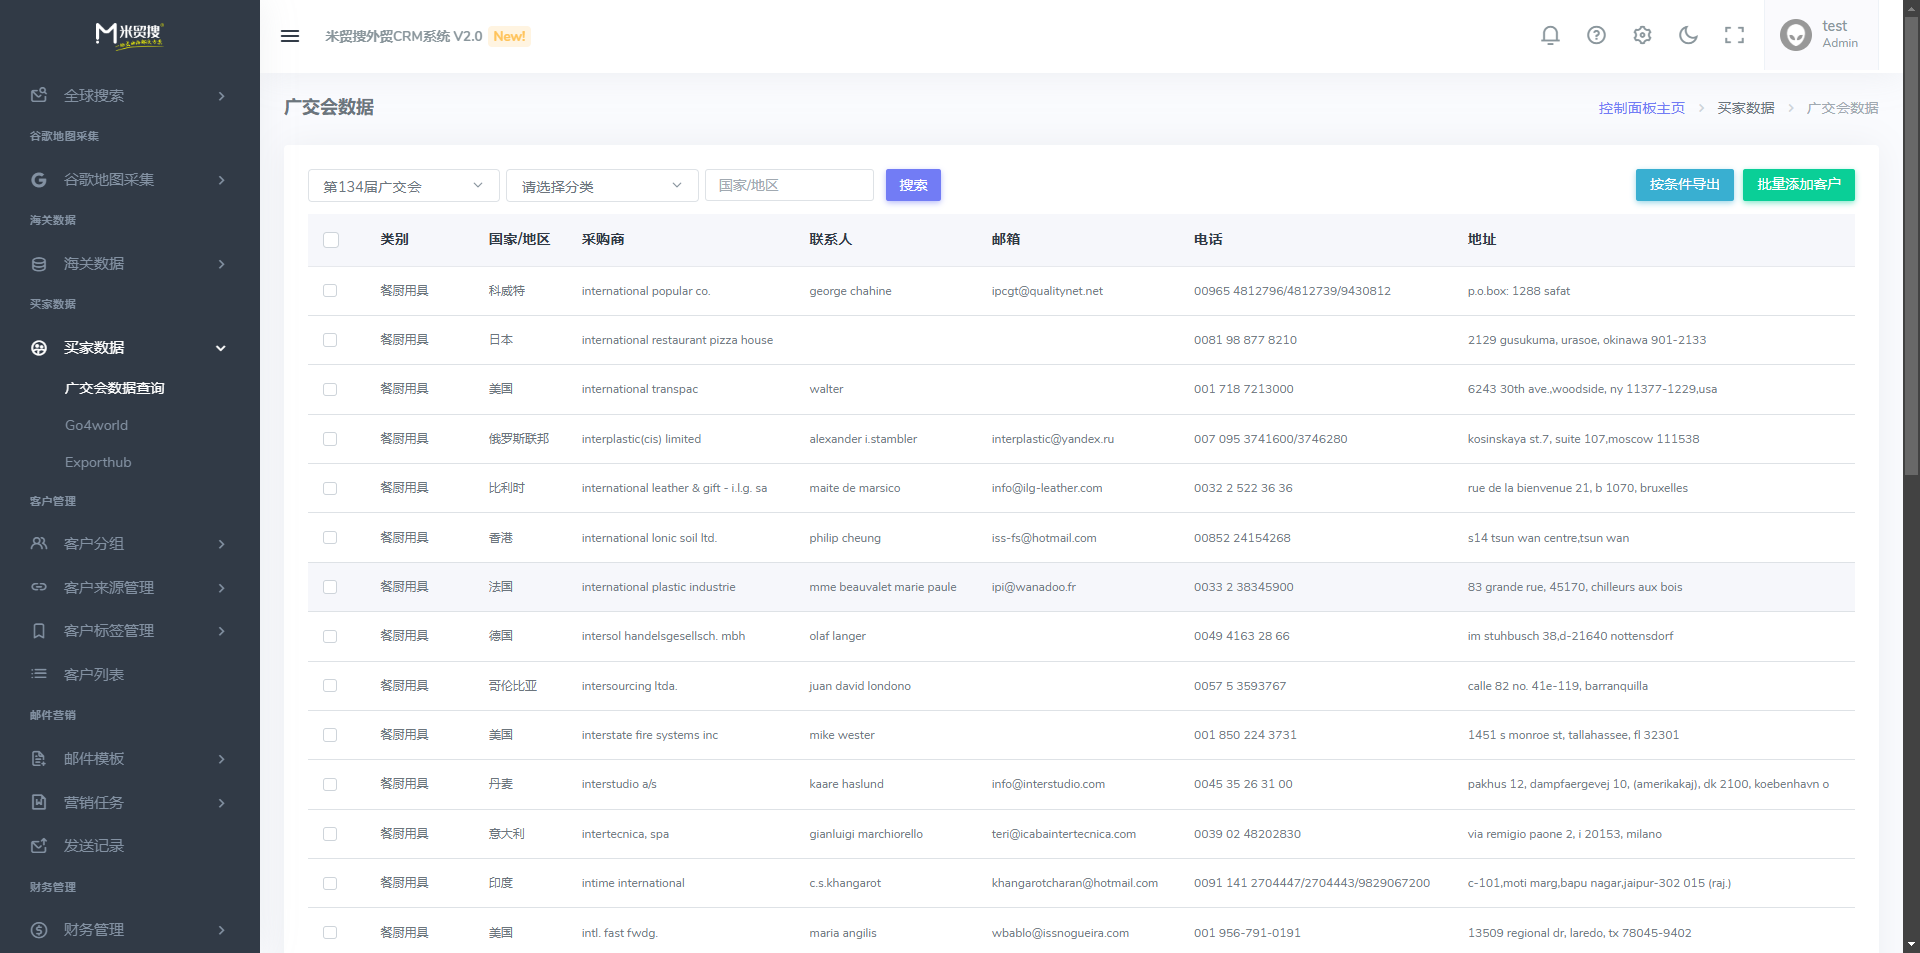Click the 营销任务 icon in sidebar
The width and height of the screenshot is (1920, 953).
click(x=39, y=802)
